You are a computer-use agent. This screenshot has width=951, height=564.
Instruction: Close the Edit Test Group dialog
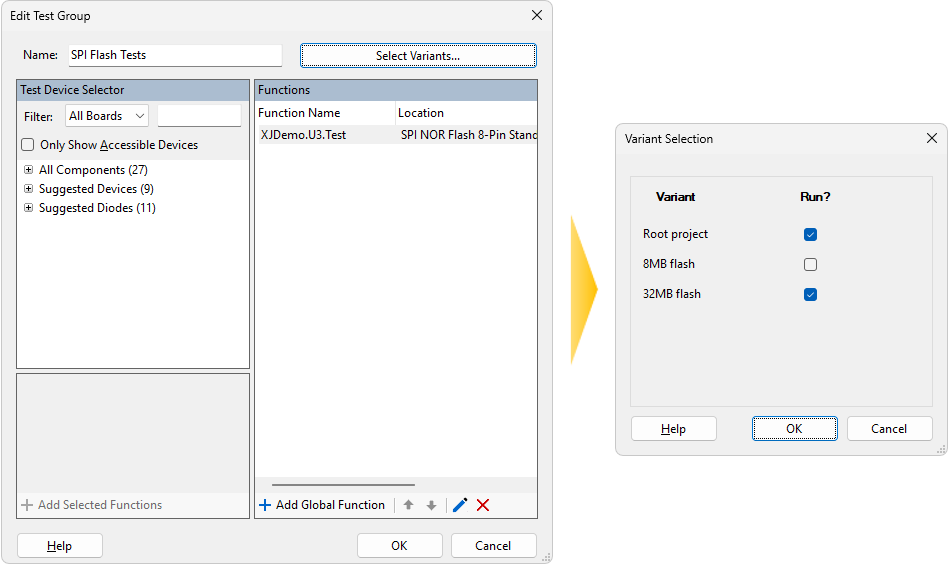tap(537, 16)
